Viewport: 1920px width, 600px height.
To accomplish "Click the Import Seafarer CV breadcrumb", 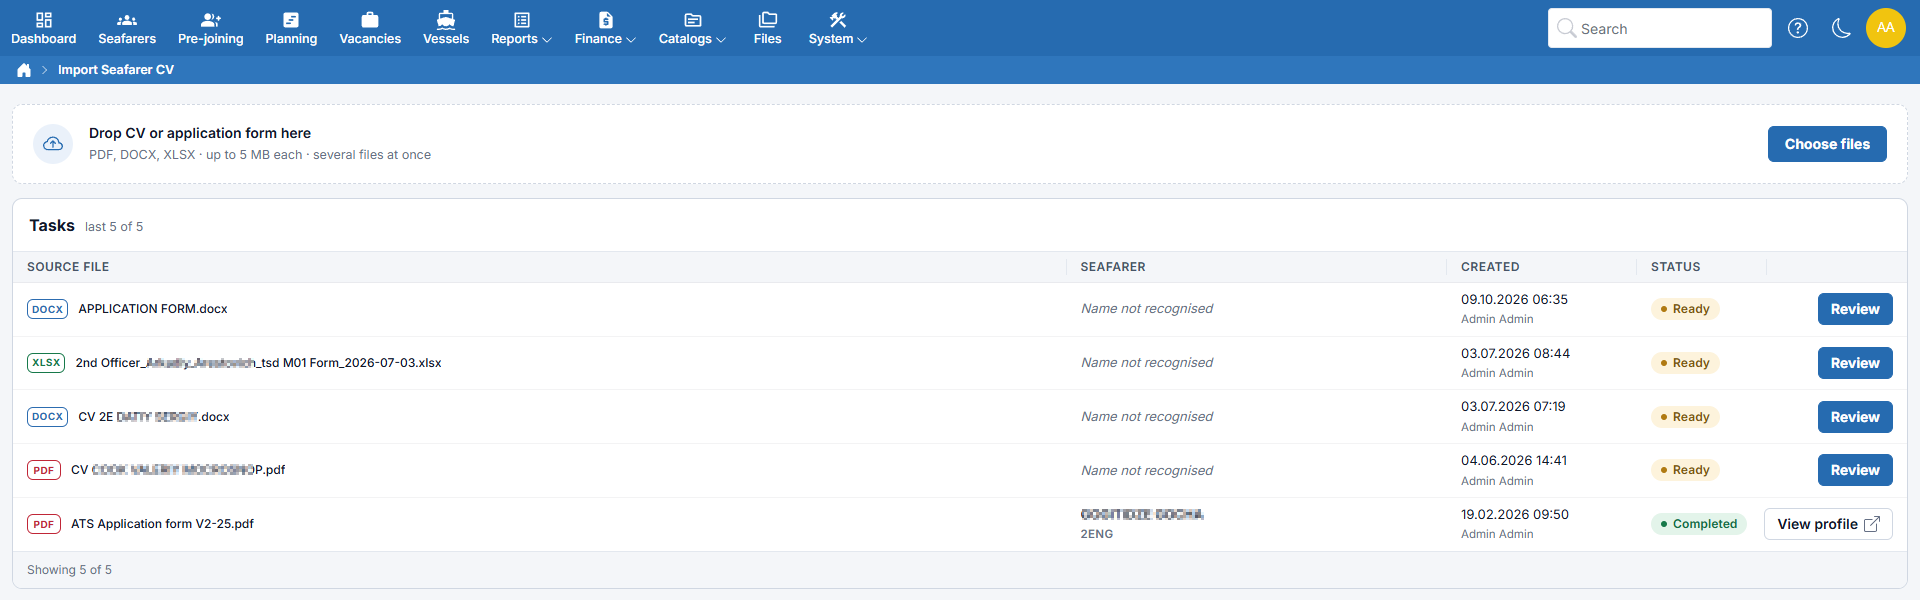I will [x=116, y=70].
